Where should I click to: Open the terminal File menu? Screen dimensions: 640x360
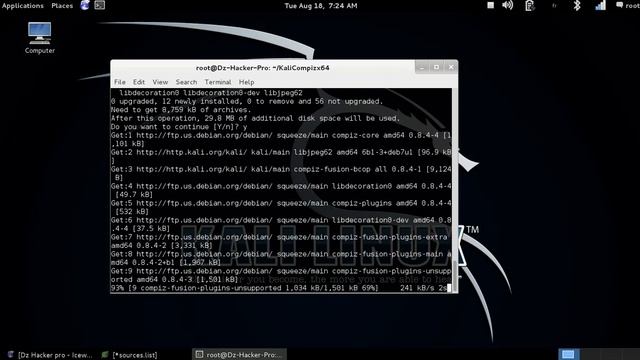point(120,82)
